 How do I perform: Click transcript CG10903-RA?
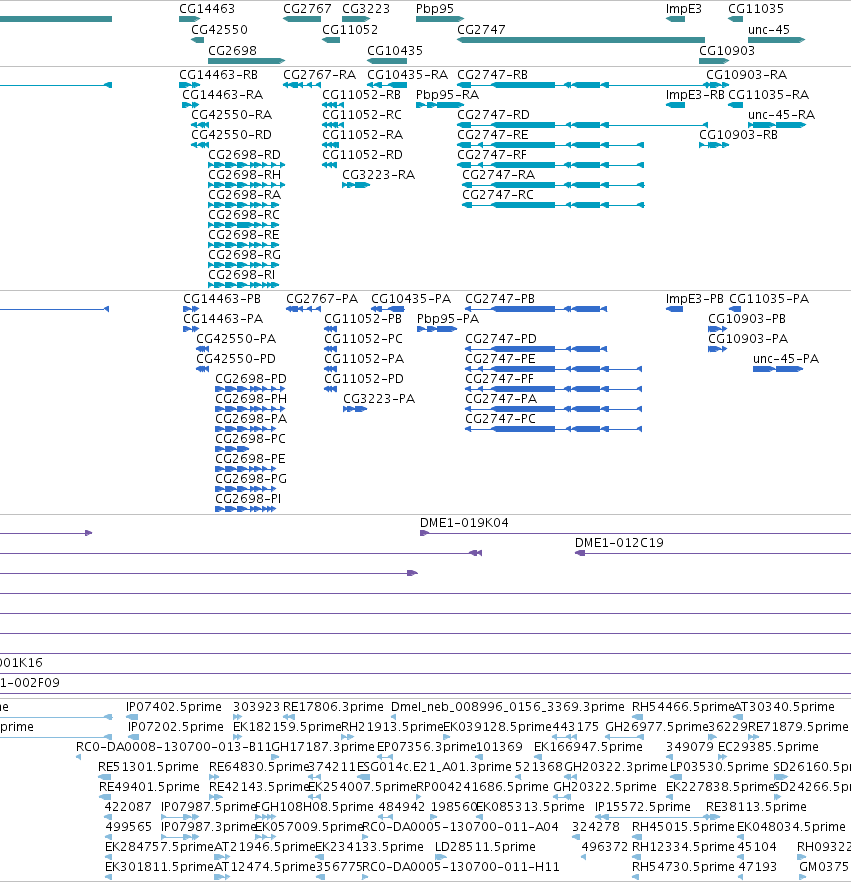pos(746,75)
